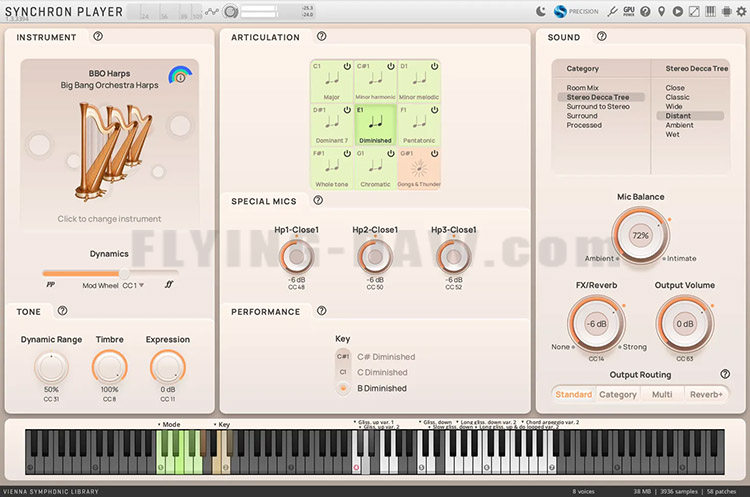Click the Hp2-Close1 mic knob
This screenshot has width=750, height=497.
[375, 256]
